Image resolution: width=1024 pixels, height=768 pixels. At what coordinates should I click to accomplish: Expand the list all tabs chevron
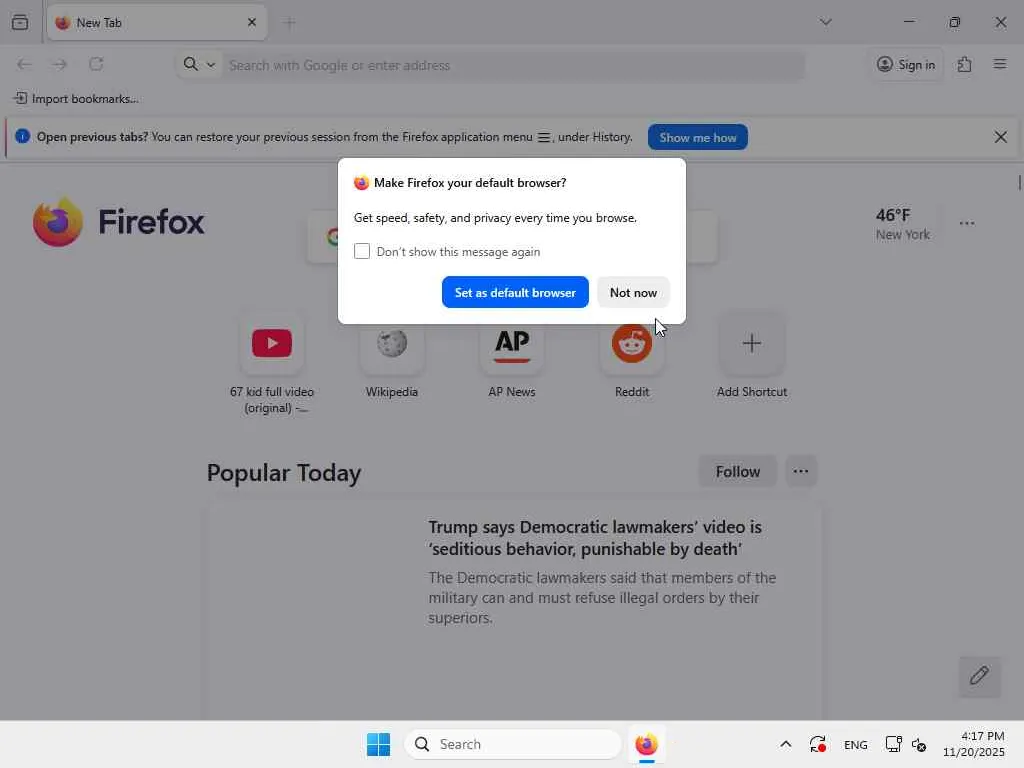pos(825,22)
